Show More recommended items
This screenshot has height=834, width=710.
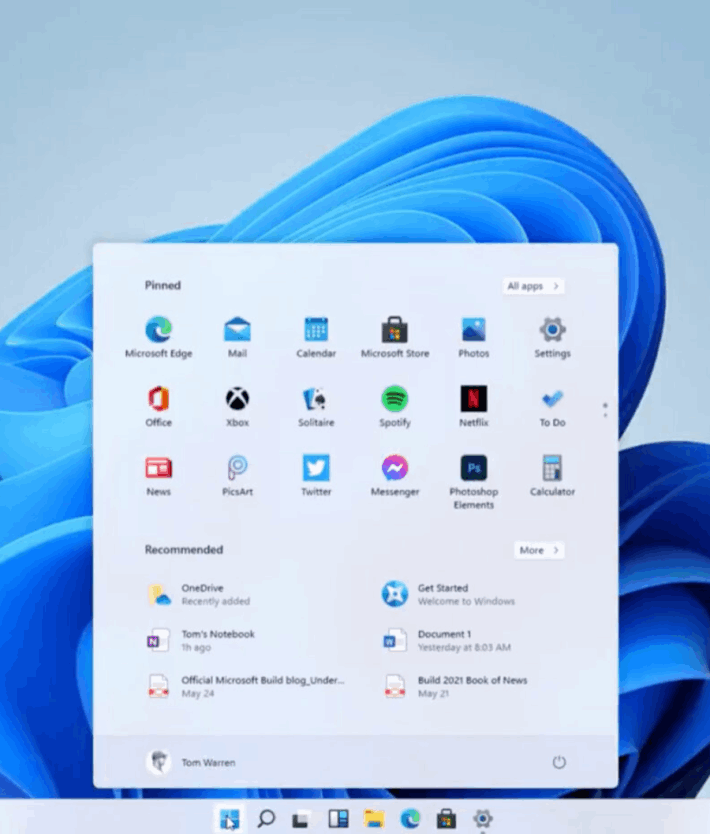click(x=539, y=550)
